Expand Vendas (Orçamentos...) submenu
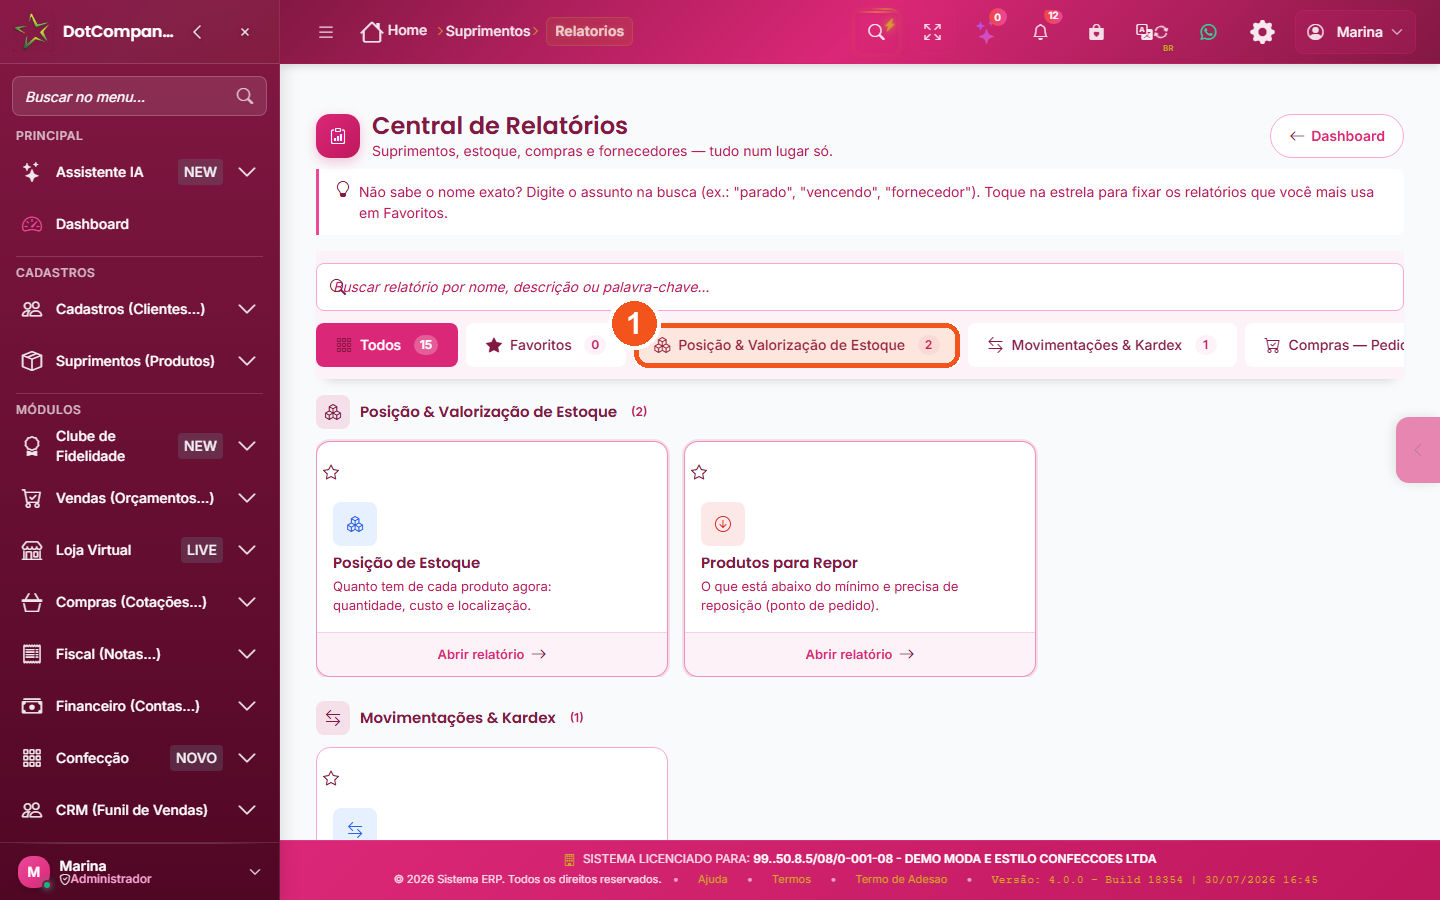Image resolution: width=1440 pixels, height=900 pixels. [247, 498]
